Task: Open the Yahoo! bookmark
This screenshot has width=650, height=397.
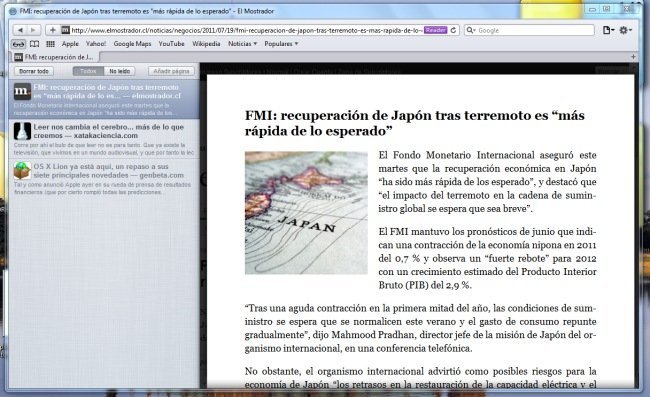Action: (96, 44)
